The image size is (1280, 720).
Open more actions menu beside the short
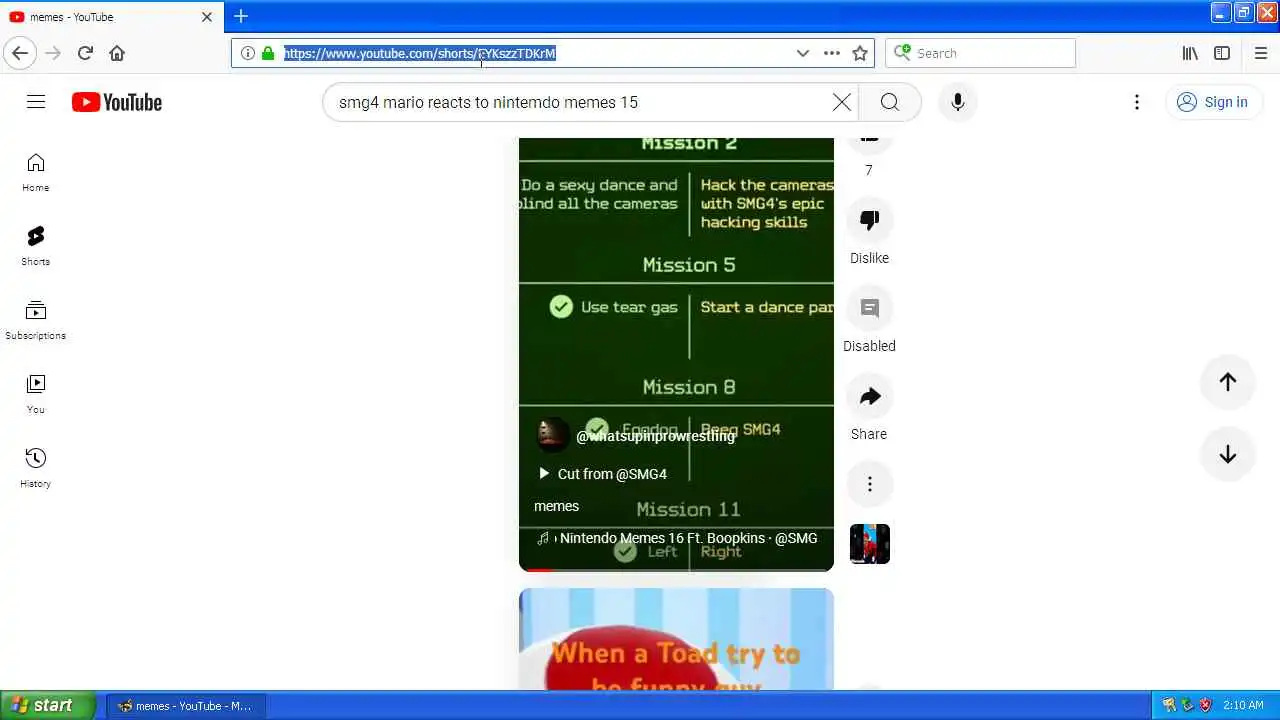tap(870, 484)
